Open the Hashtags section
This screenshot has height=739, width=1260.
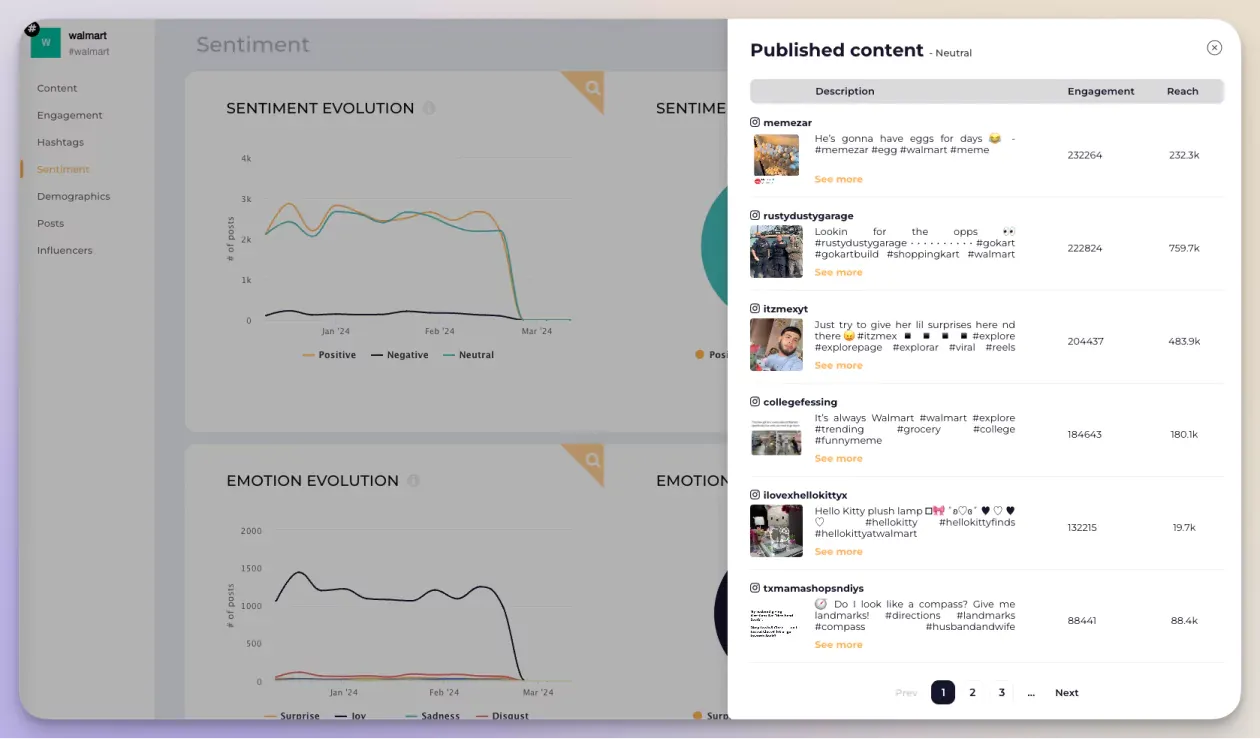(x=60, y=142)
